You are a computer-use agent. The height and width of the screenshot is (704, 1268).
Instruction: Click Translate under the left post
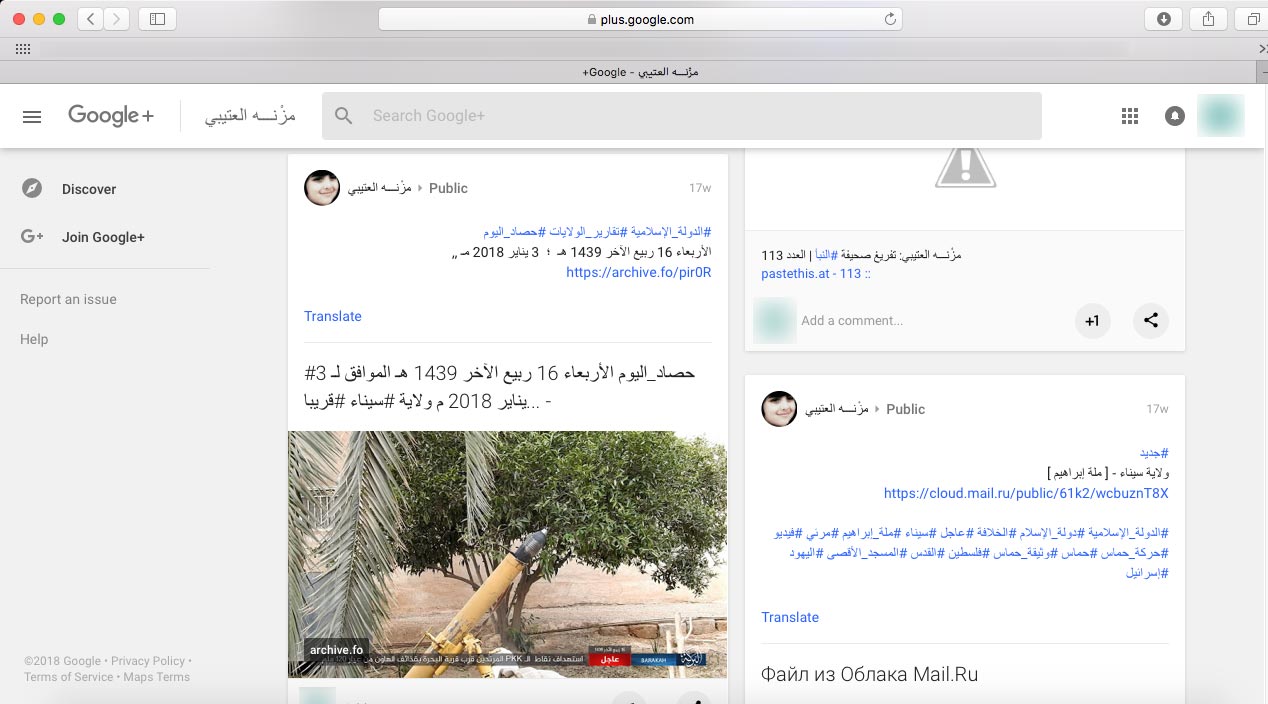[x=332, y=316]
